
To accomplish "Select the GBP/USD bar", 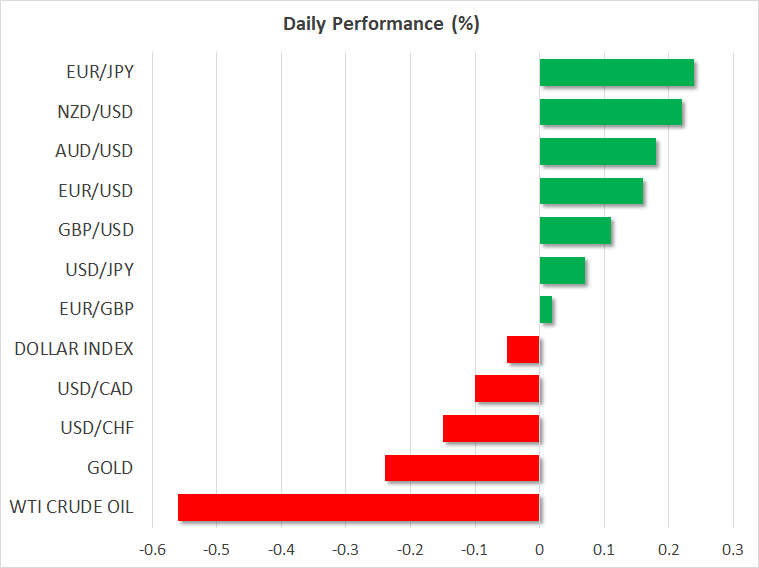I will 575,231.
